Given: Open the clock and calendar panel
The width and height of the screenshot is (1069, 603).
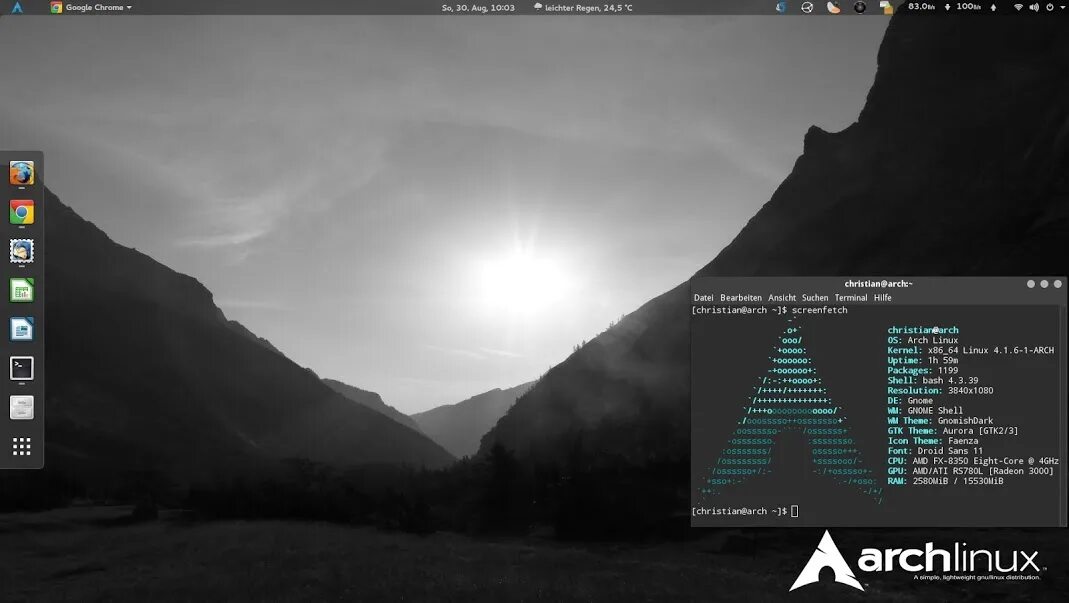Looking at the screenshot, I should (478, 8).
